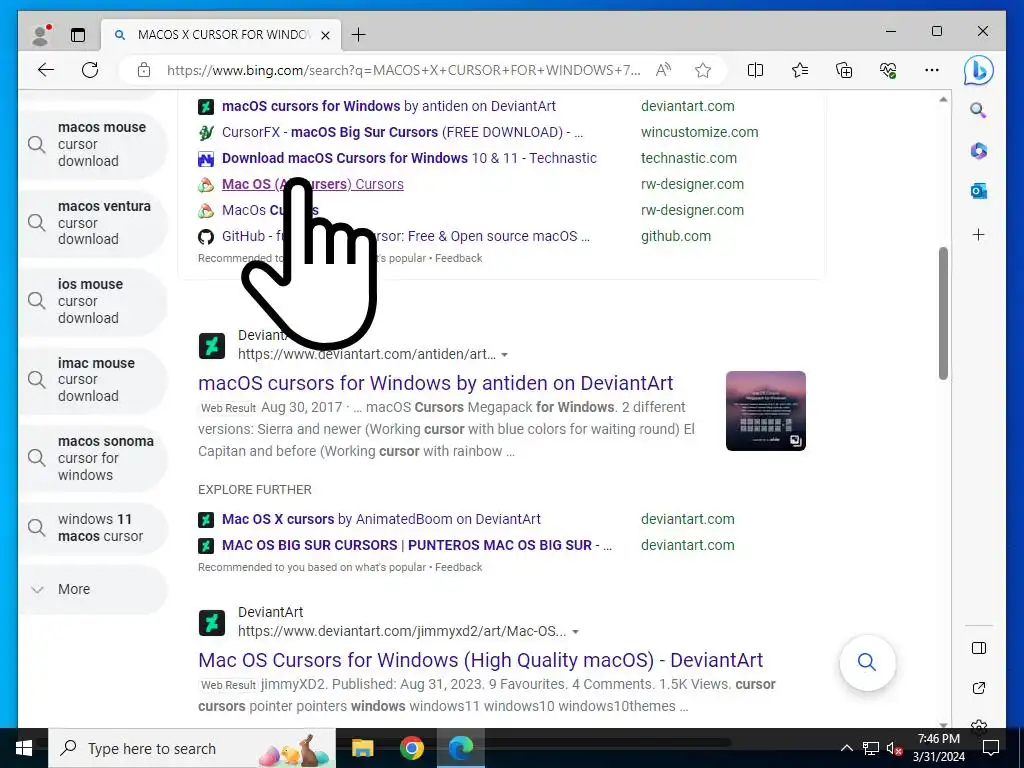View site information lock icon
This screenshot has height=768, width=1024.
click(144, 70)
